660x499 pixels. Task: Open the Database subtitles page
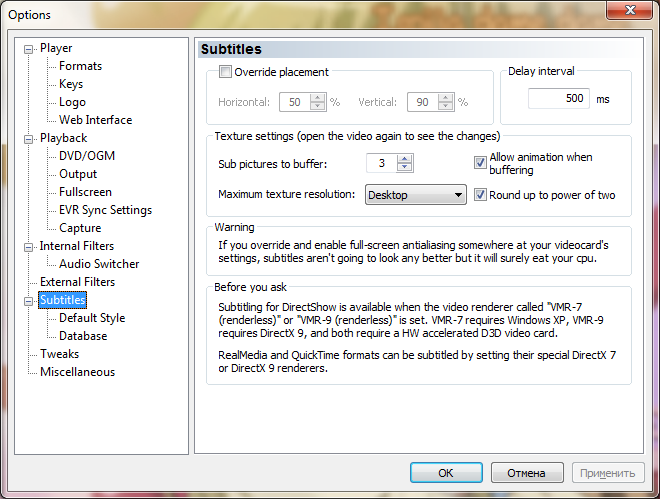pyautogui.click(x=83, y=336)
